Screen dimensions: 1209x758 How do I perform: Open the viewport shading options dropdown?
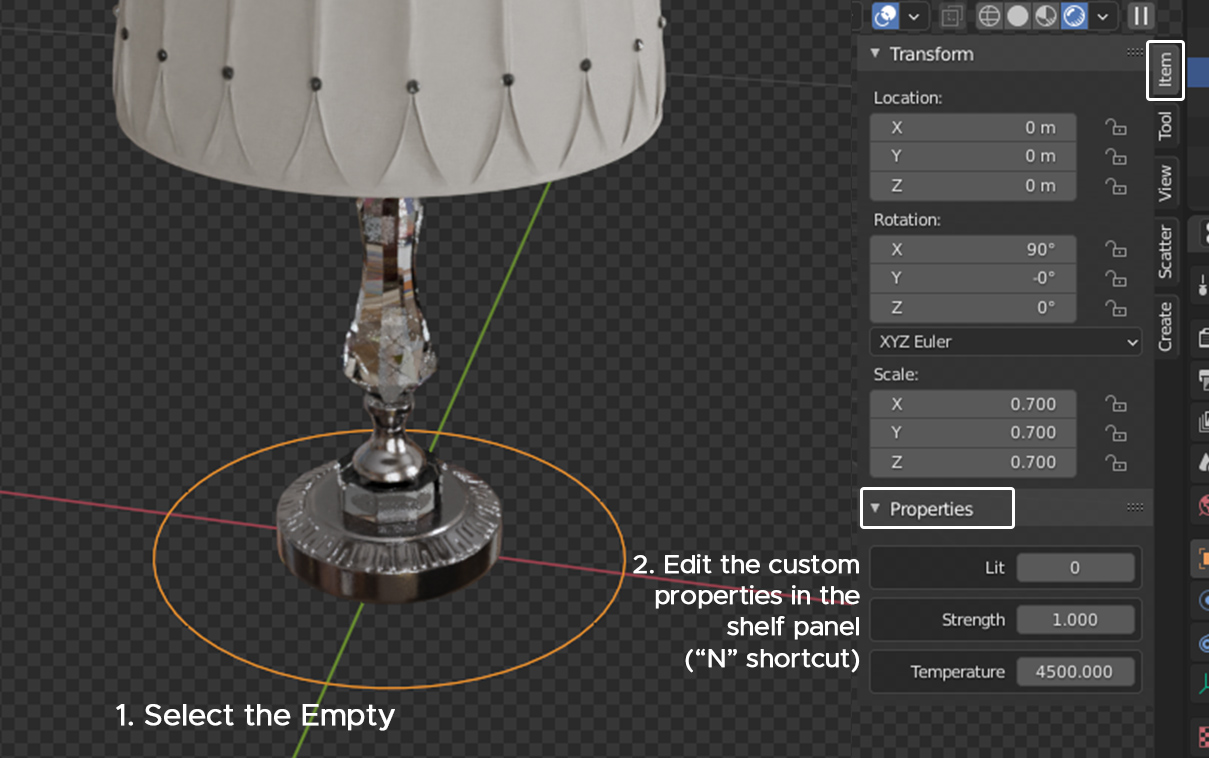1102,16
